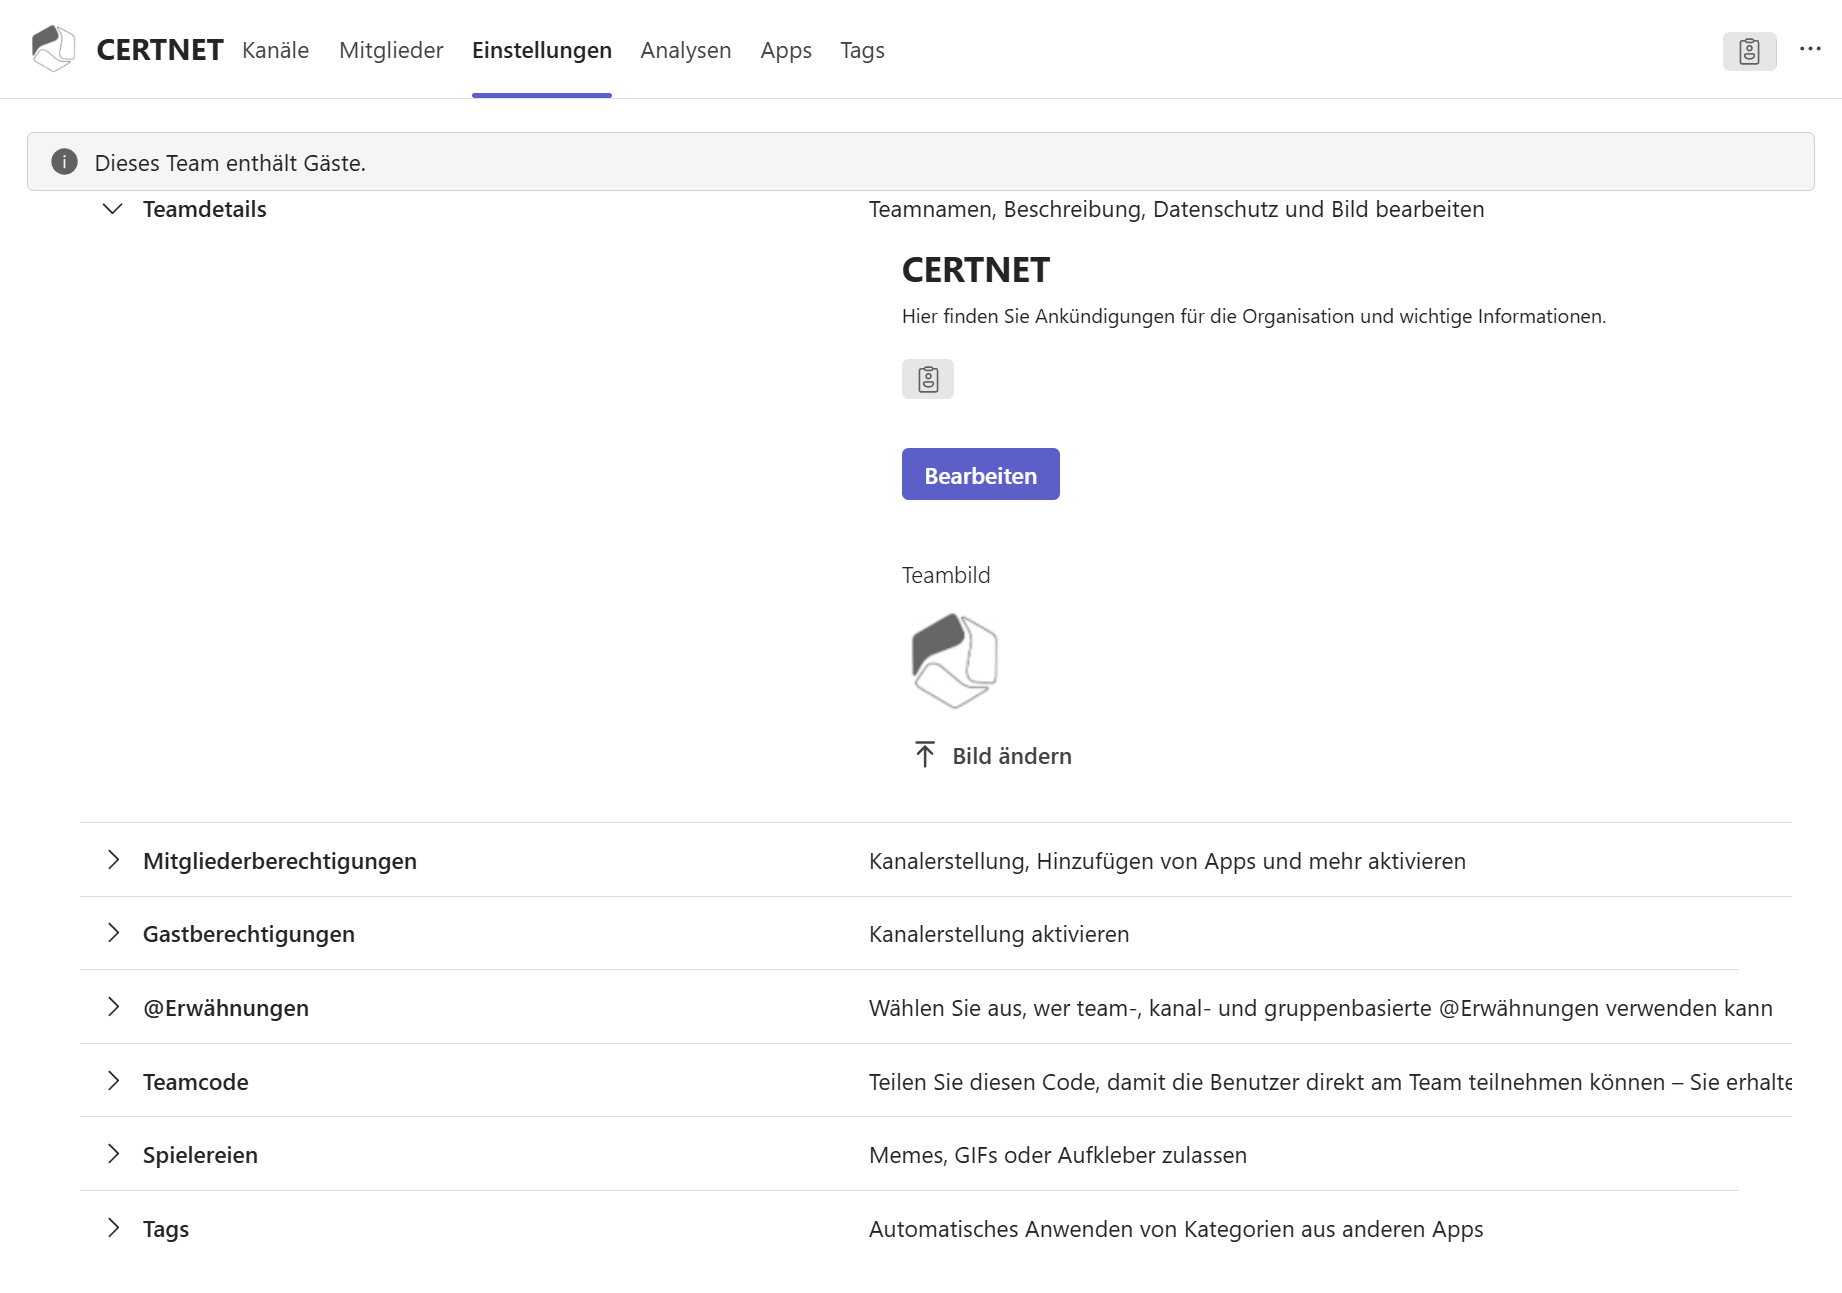Click the Bild ändern link
Viewport: 1842px width, 1293px height.
[x=1011, y=756]
